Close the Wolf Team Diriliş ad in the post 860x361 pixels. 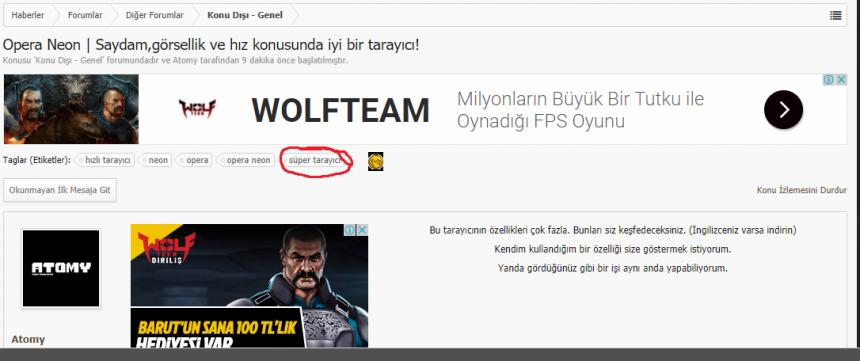pos(363,230)
